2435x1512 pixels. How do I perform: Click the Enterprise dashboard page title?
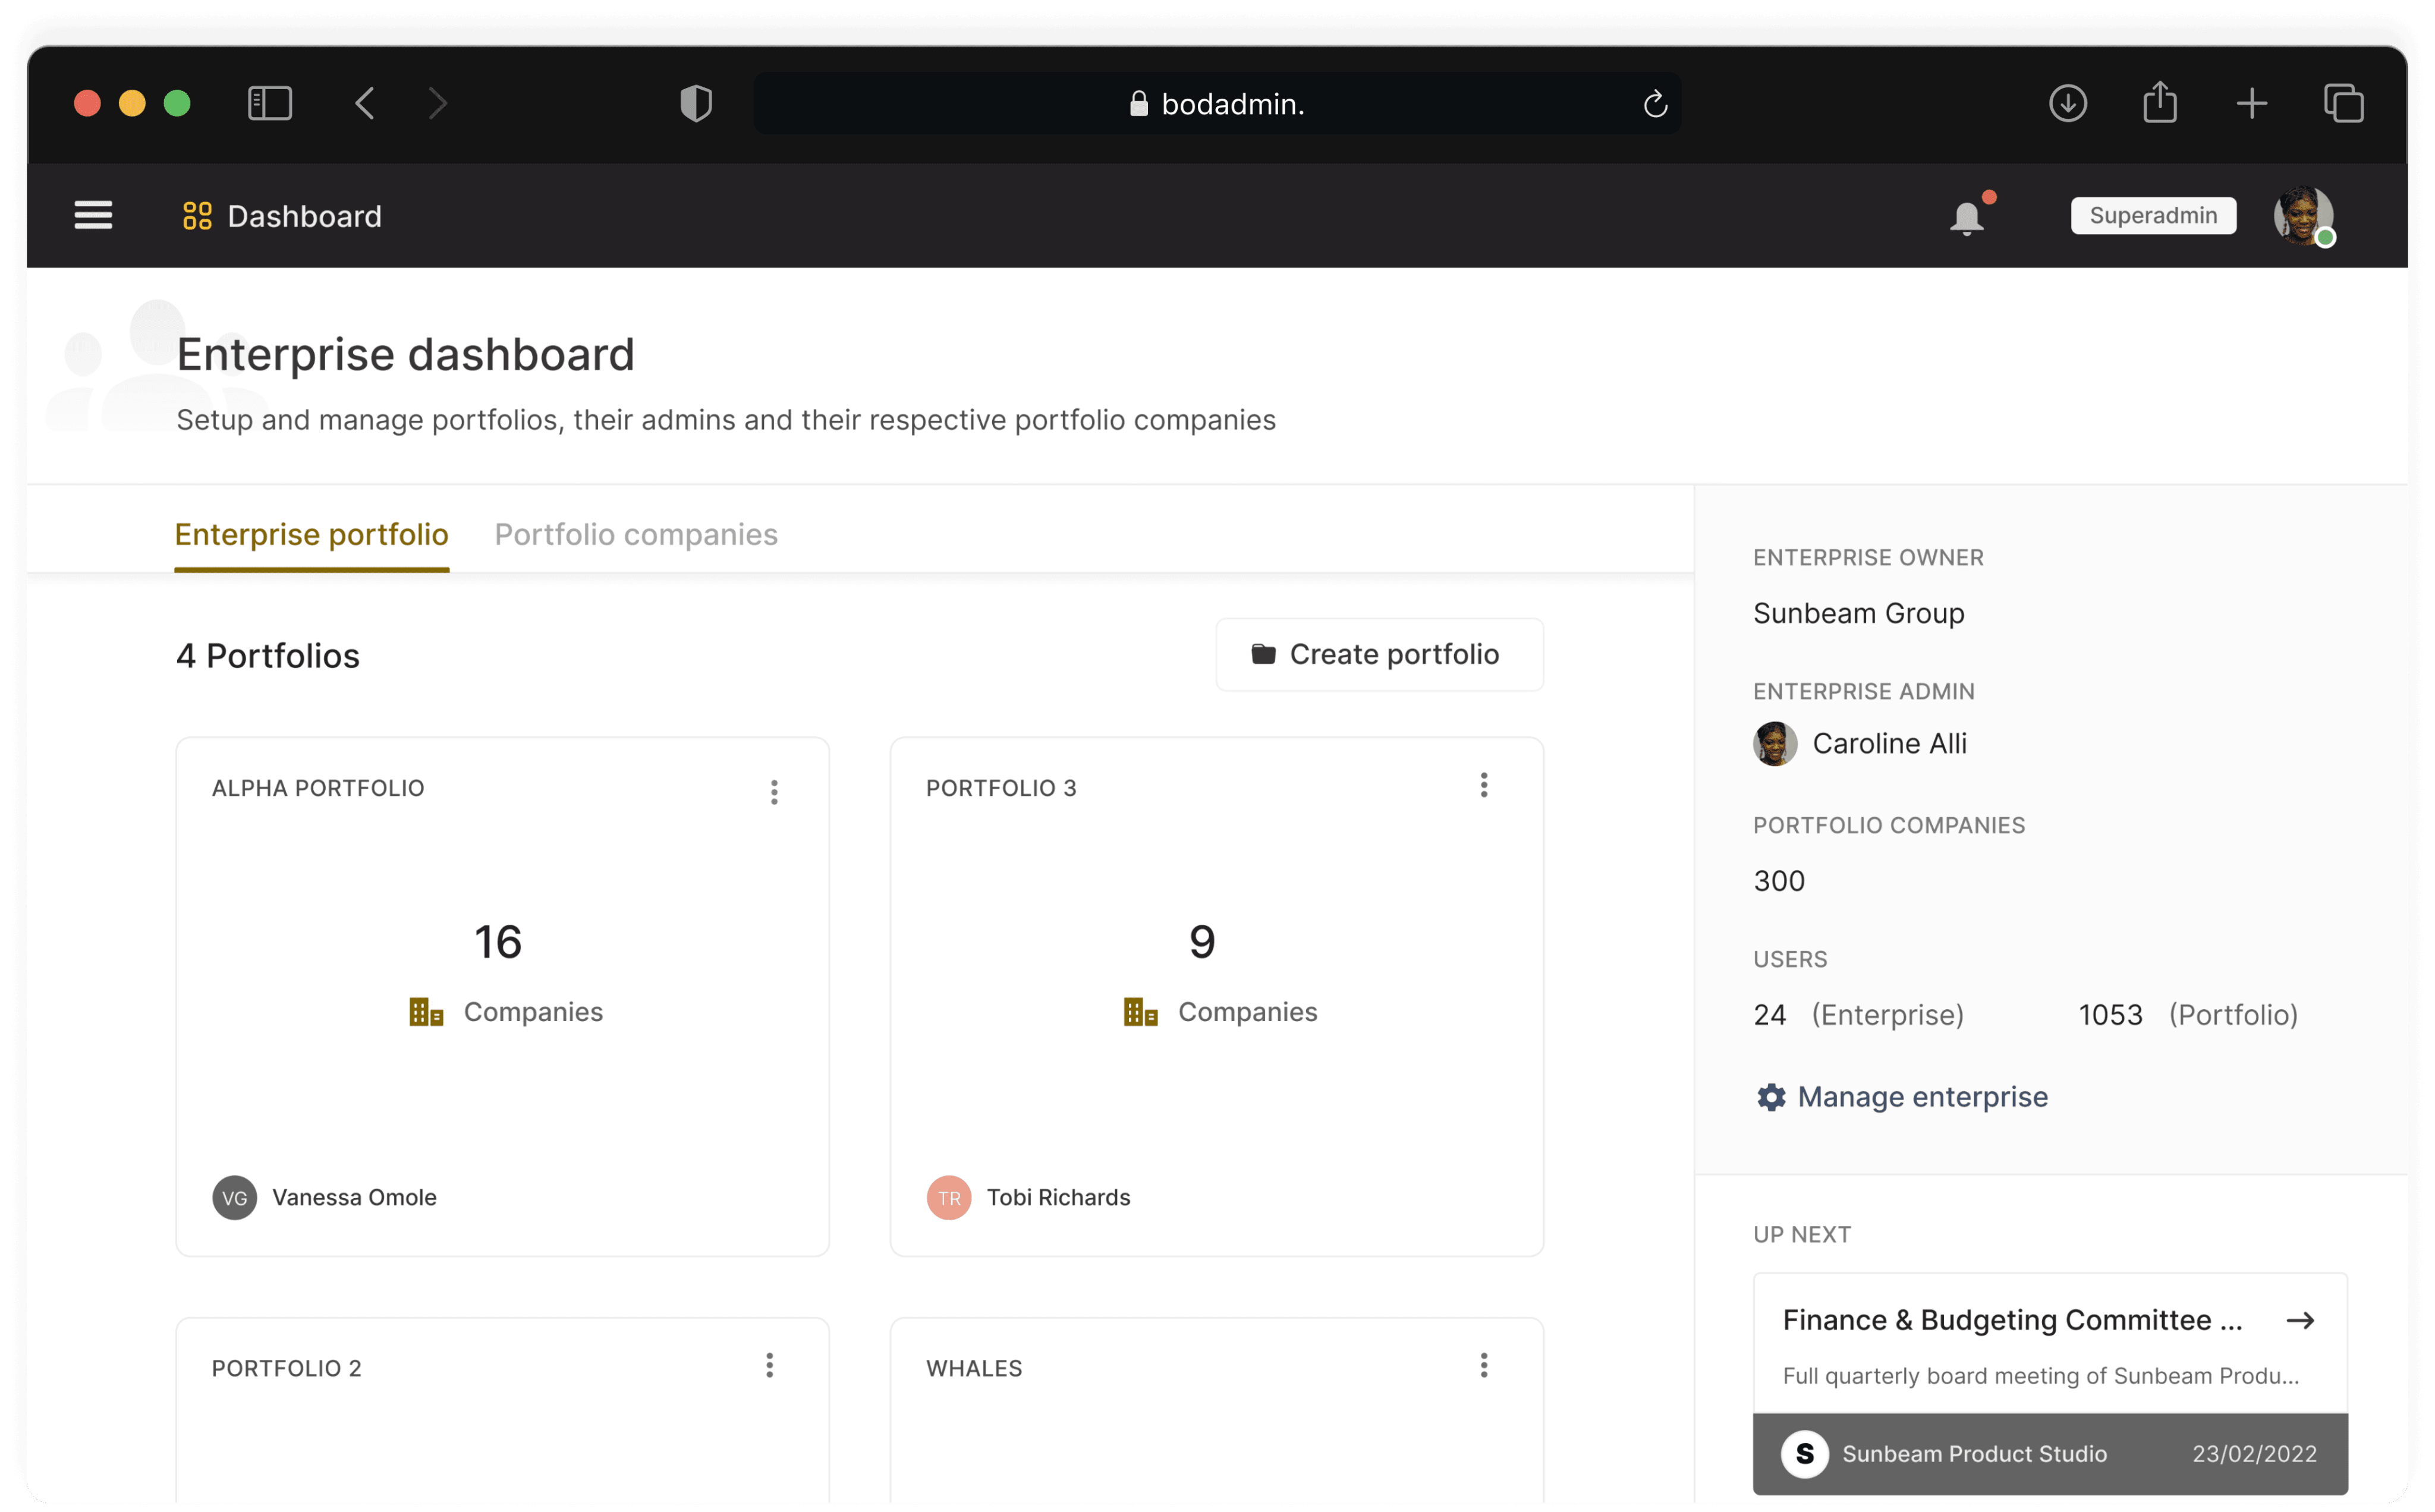405,354
